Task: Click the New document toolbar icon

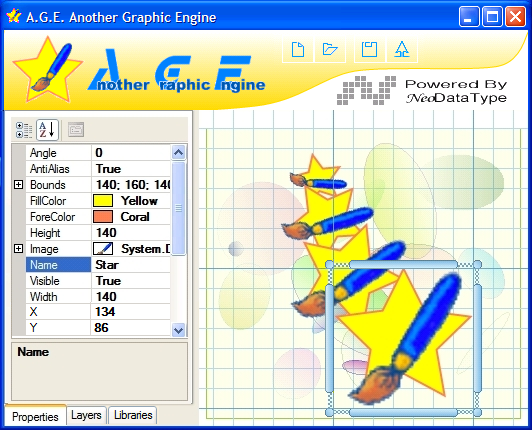Action: [x=298, y=50]
